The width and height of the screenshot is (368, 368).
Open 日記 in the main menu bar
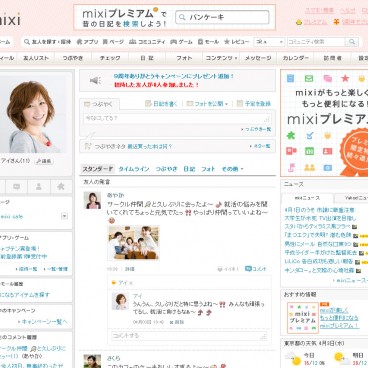tap(147, 58)
